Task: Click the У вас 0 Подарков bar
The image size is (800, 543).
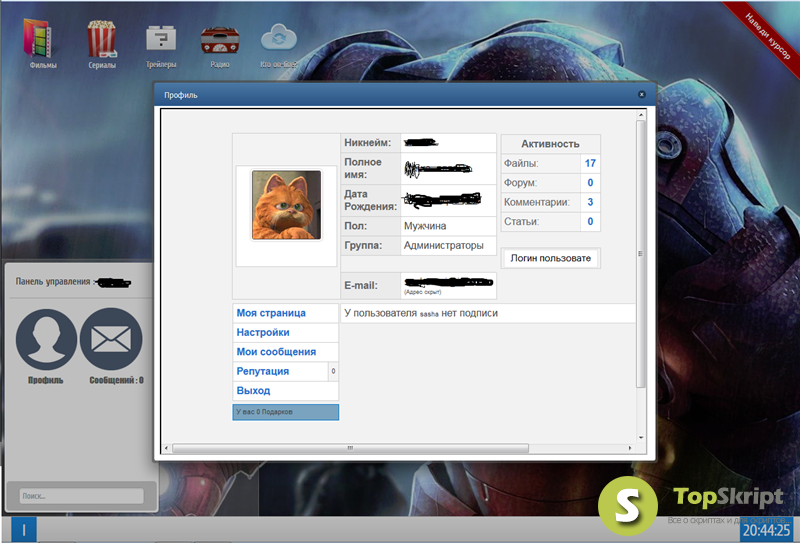Action: pos(286,412)
